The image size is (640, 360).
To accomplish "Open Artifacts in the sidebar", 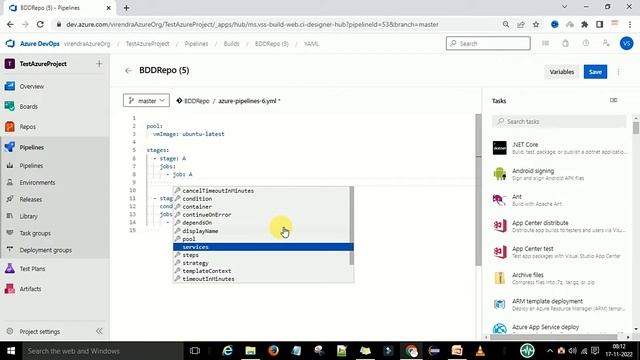I will [x=30, y=289].
